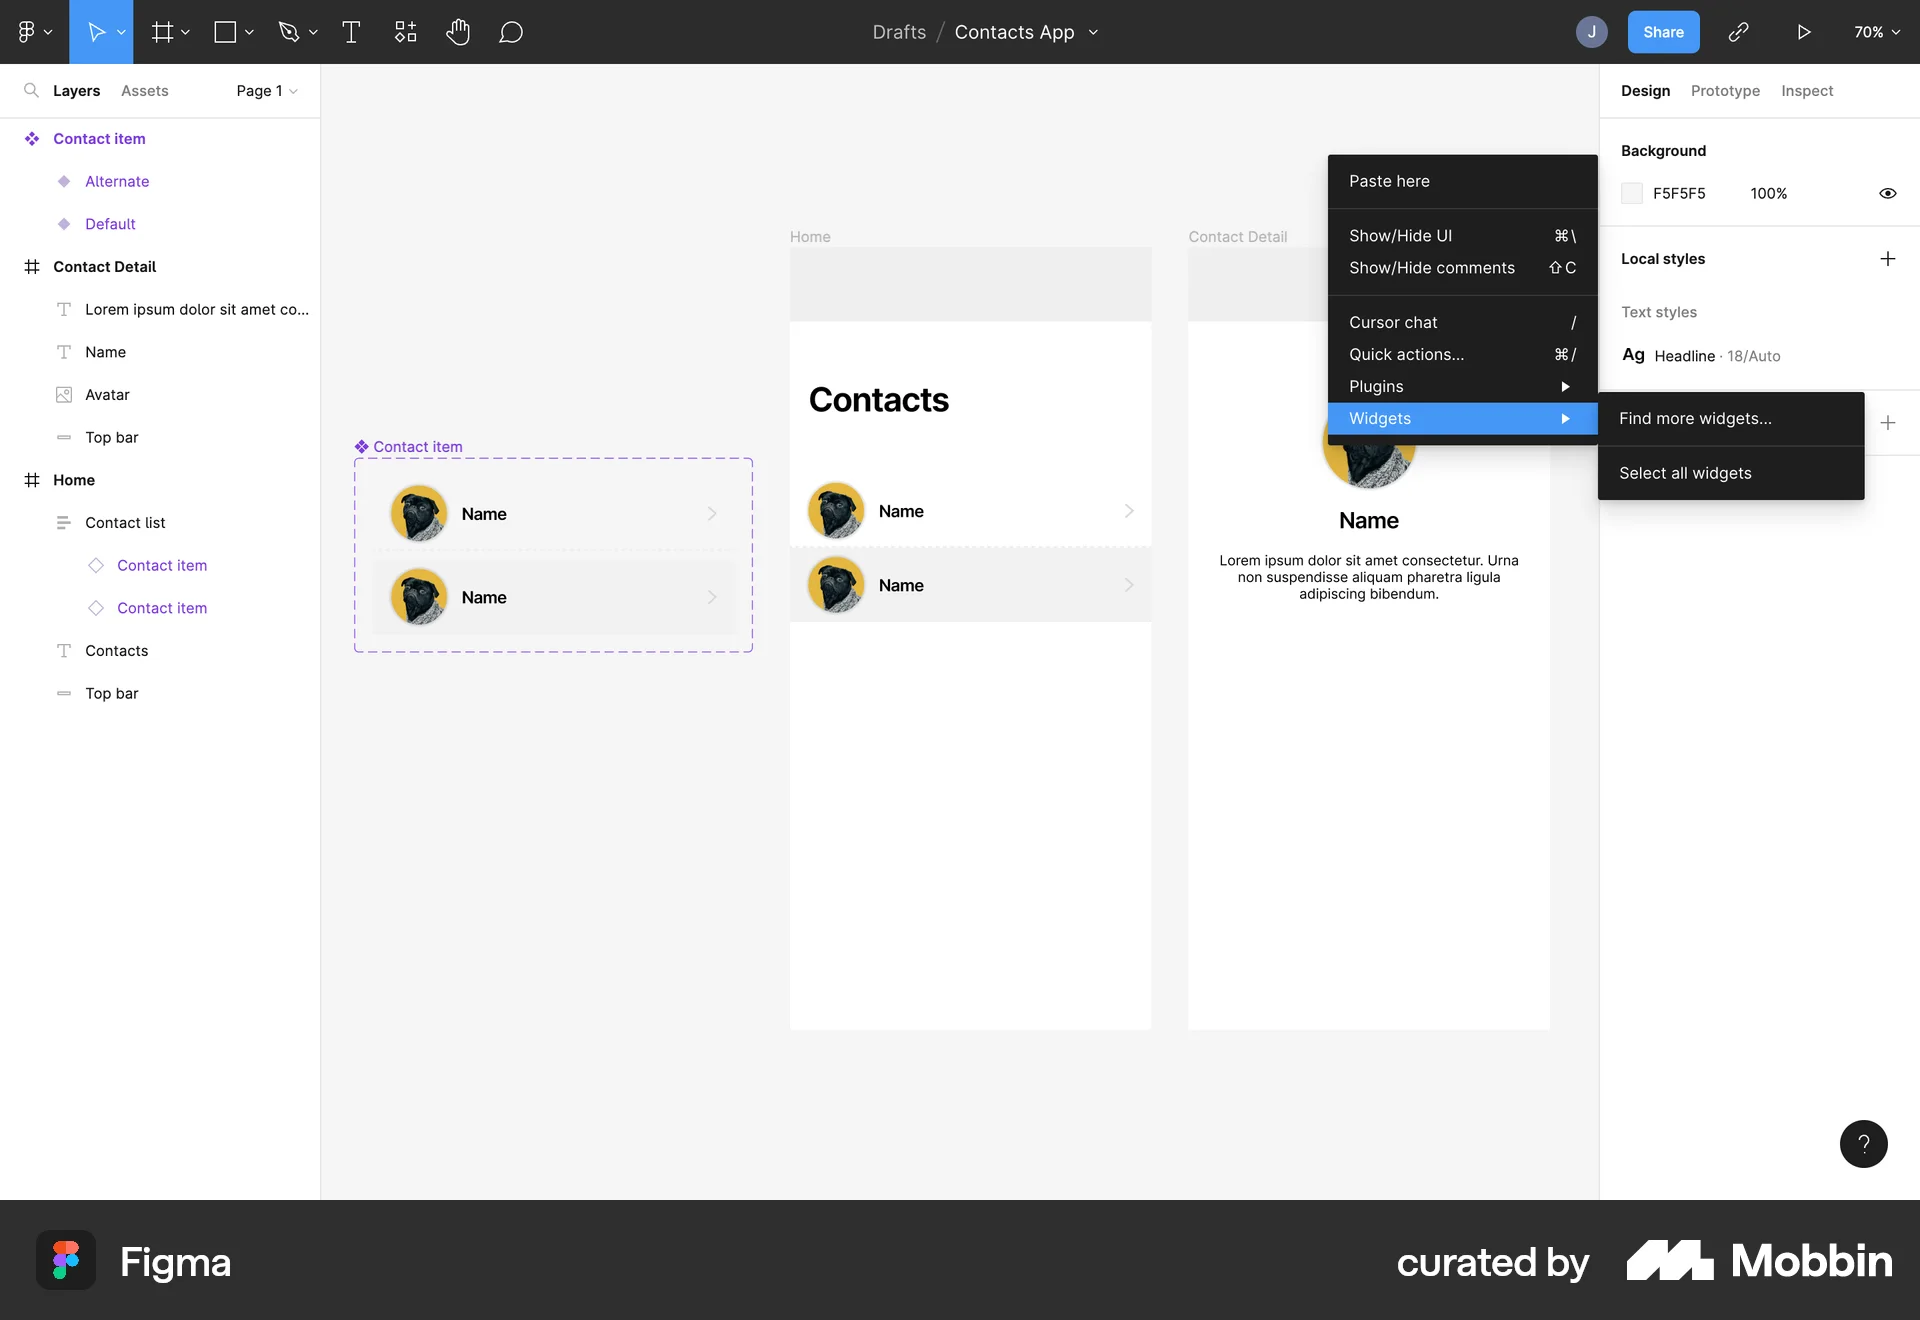Switch to the Prototype tab
This screenshot has width=1920, height=1320.
(1724, 90)
